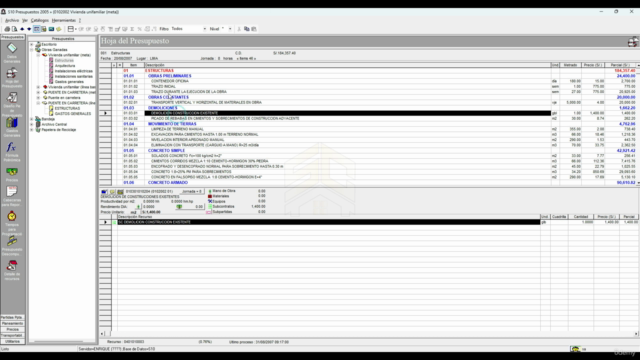The height and width of the screenshot is (360, 640).
Task: Open the Precios money icon in sidebar
Action: pos(12,172)
